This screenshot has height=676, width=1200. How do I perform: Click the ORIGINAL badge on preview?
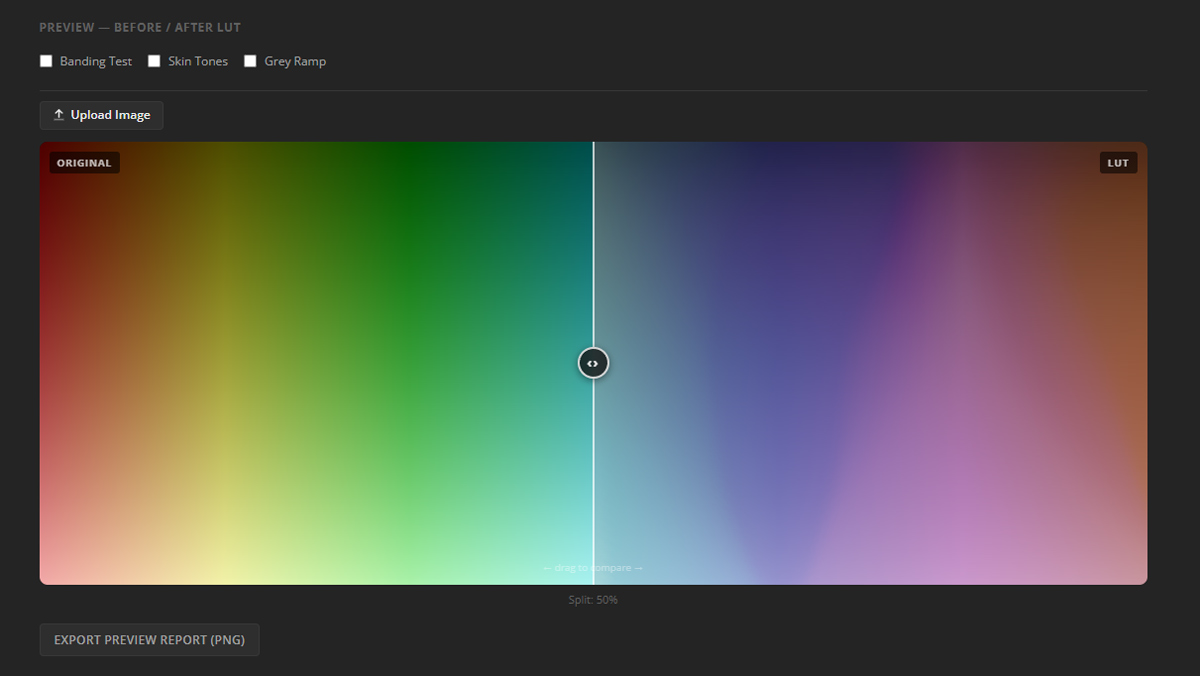pos(84,163)
